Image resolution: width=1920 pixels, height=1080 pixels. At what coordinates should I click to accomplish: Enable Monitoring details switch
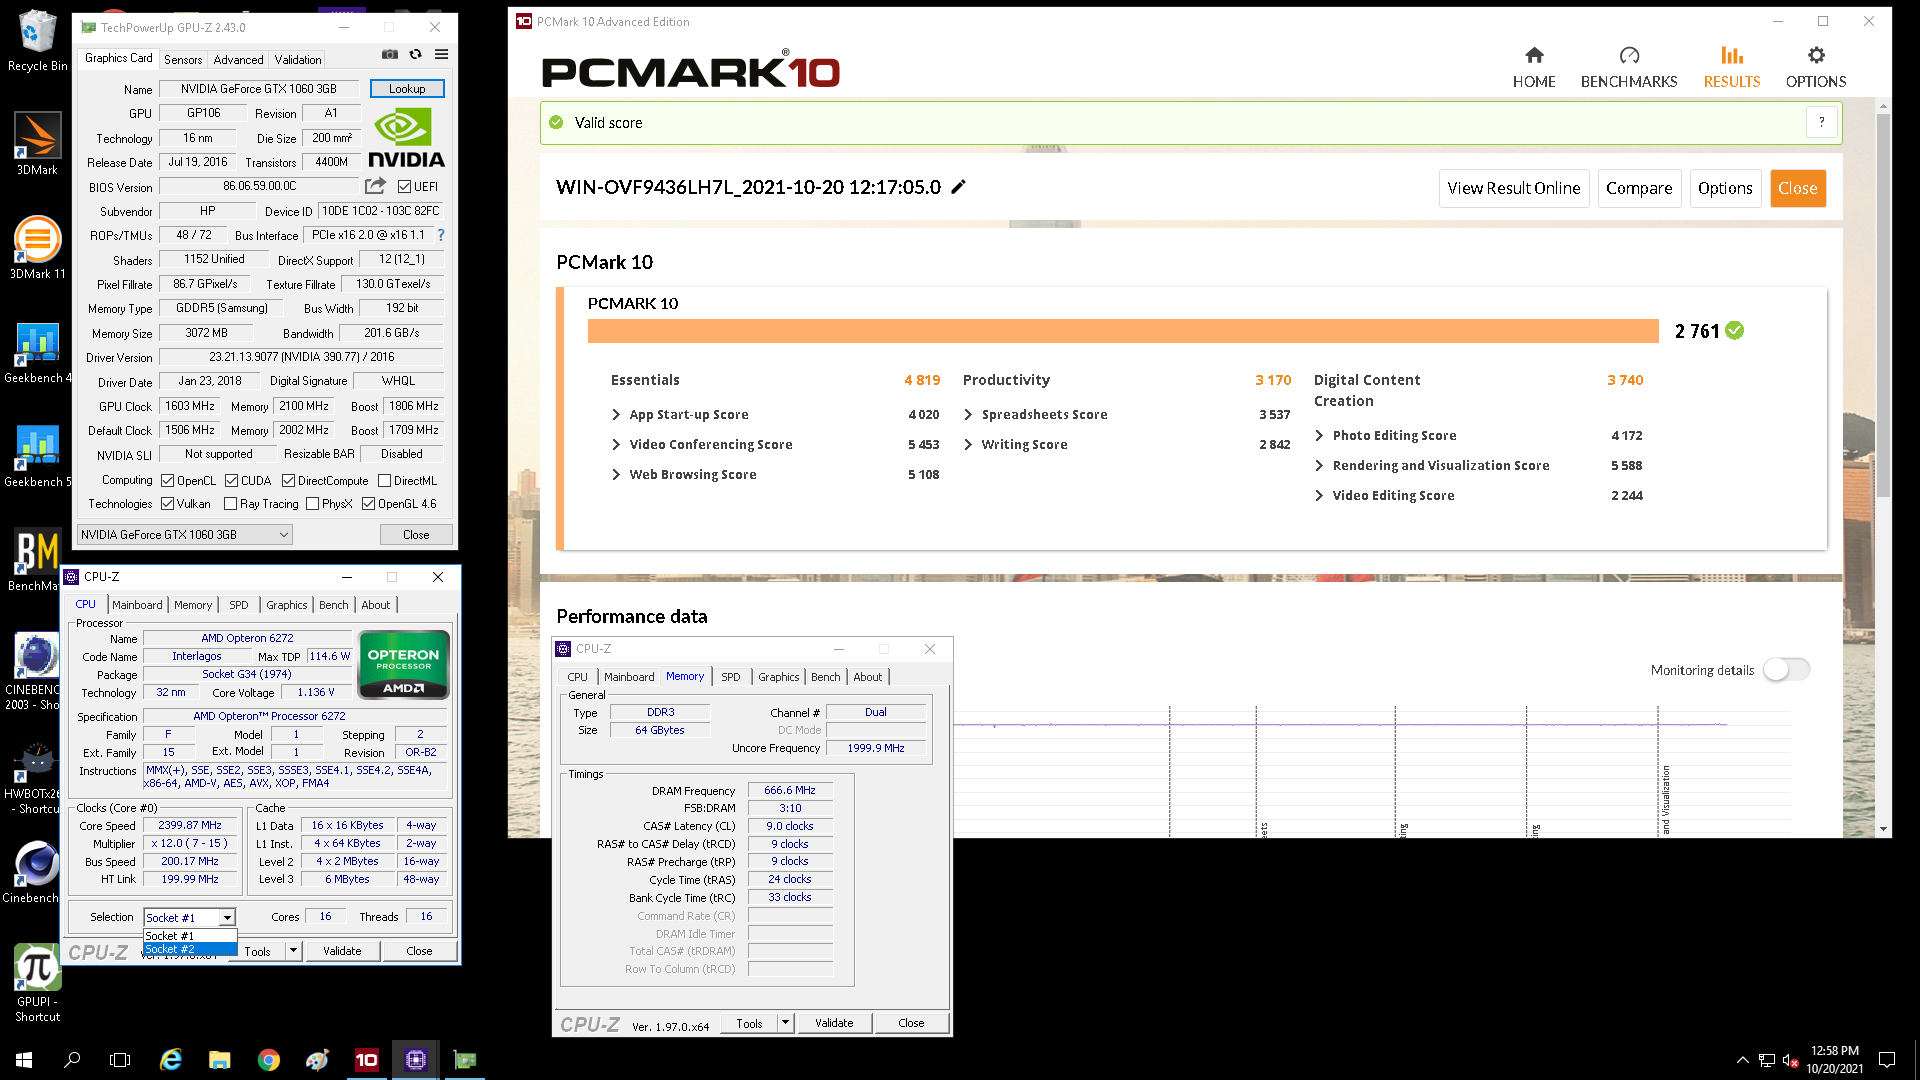(1786, 670)
